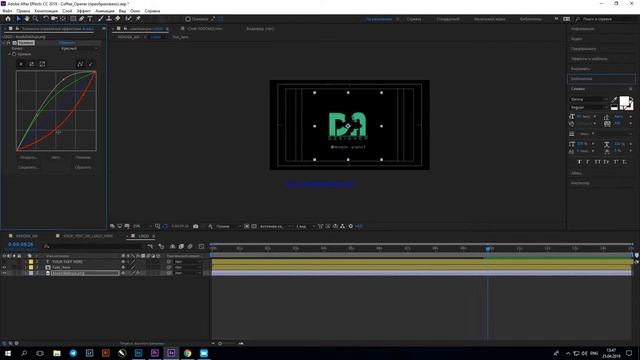Click the Reset link of Curves effect
640x360 pixels.
(67, 42)
